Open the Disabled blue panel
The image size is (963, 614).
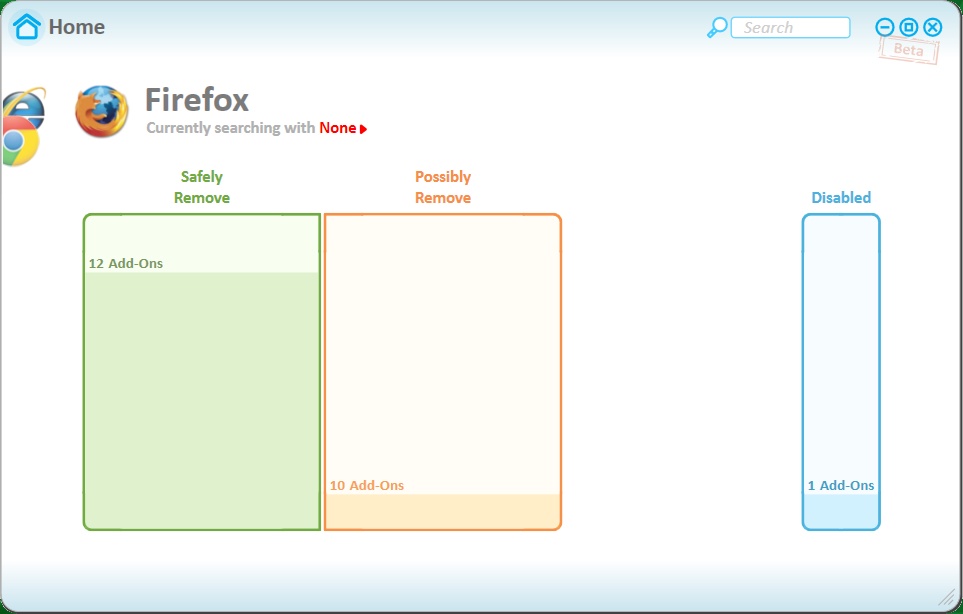coord(841,372)
